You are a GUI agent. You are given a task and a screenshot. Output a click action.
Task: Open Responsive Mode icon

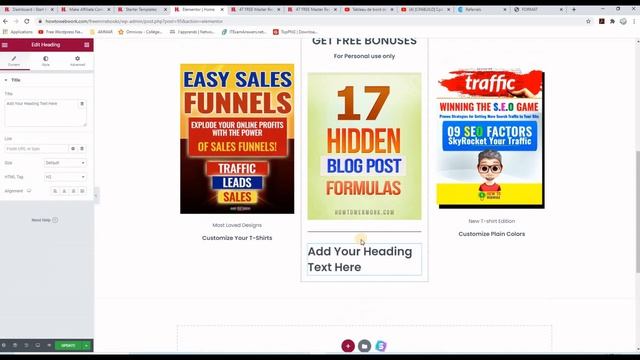coord(38,345)
